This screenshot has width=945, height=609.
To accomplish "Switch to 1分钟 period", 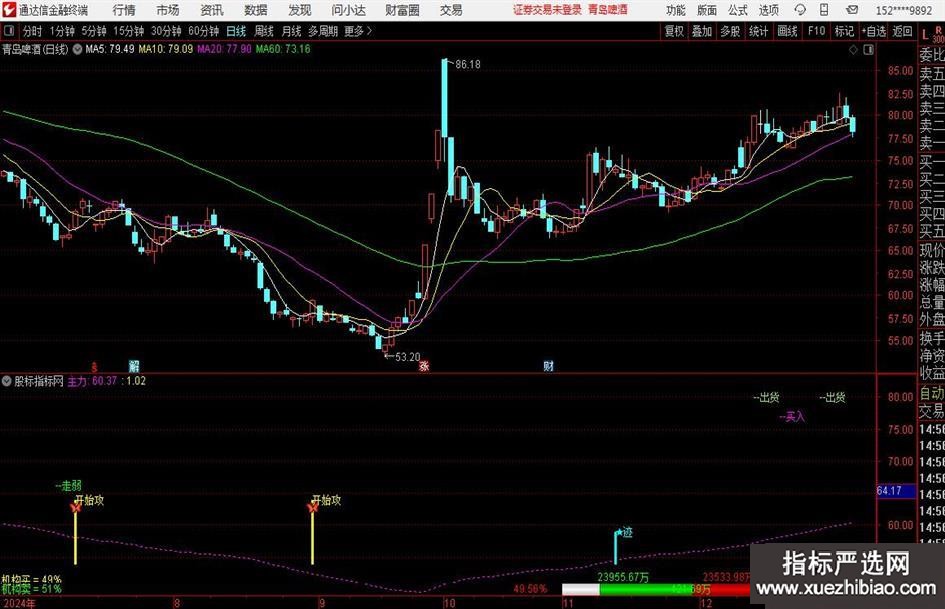I will tap(61, 31).
